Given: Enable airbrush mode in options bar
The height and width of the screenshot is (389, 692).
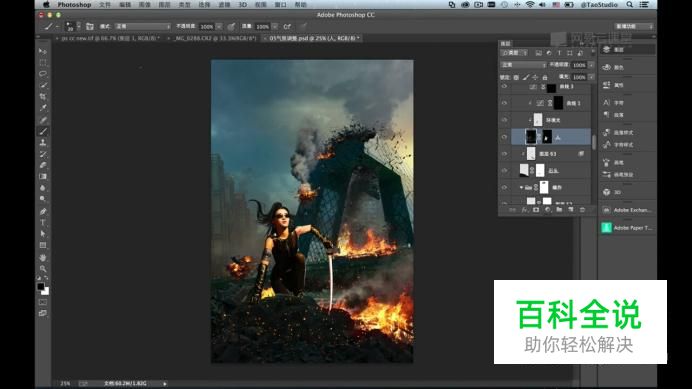Looking at the screenshot, I should [287, 26].
